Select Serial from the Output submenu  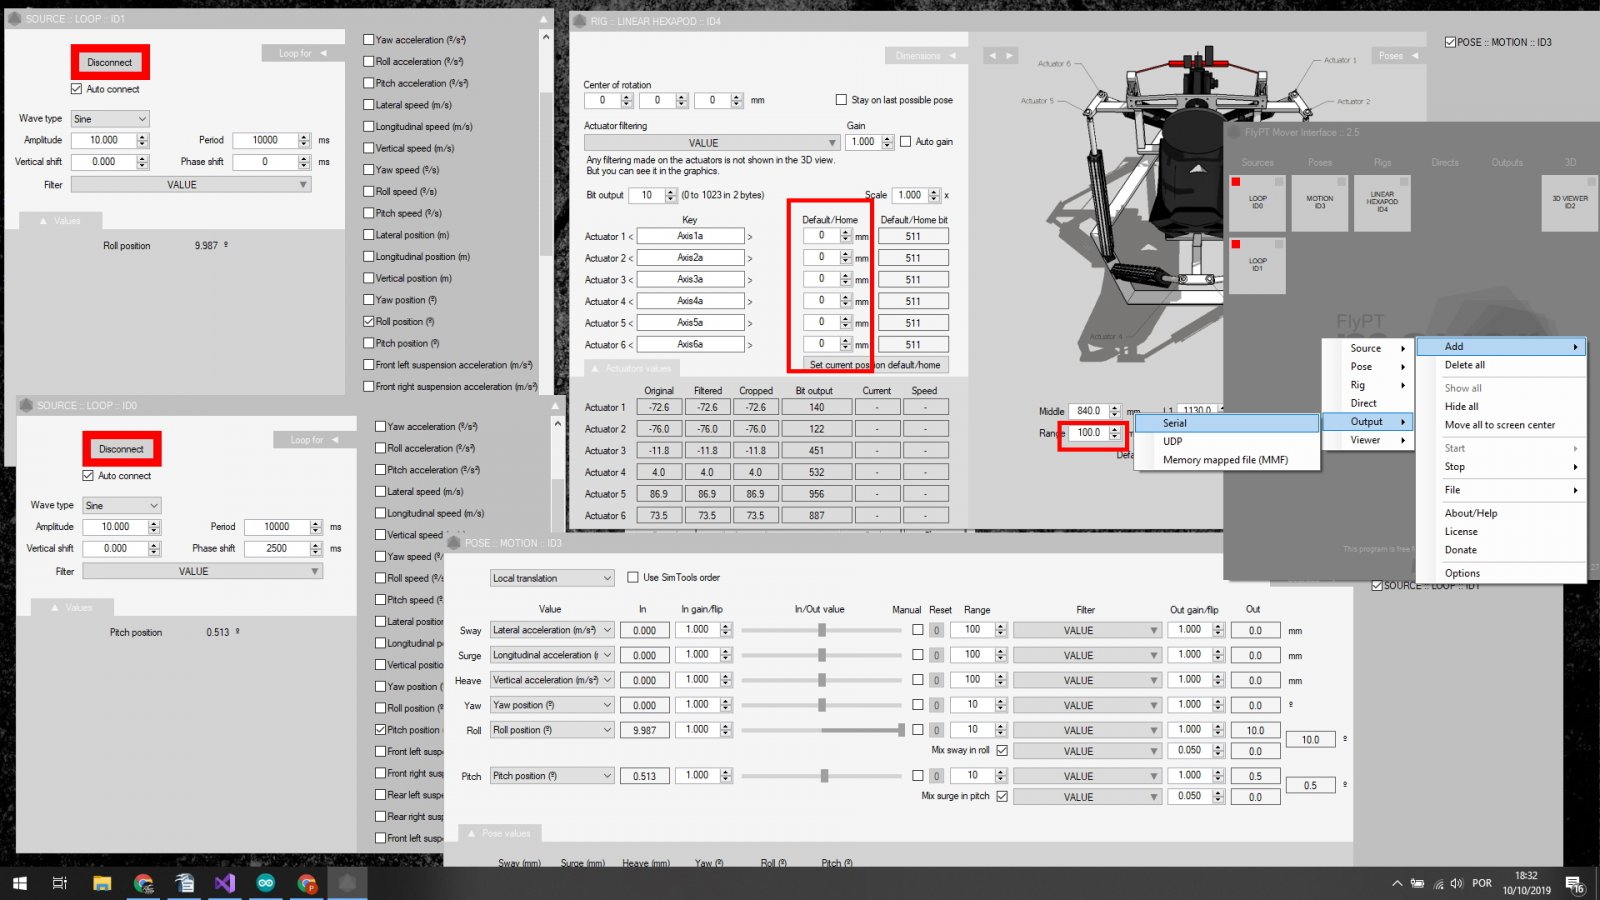pyautogui.click(x=1227, y=423)
